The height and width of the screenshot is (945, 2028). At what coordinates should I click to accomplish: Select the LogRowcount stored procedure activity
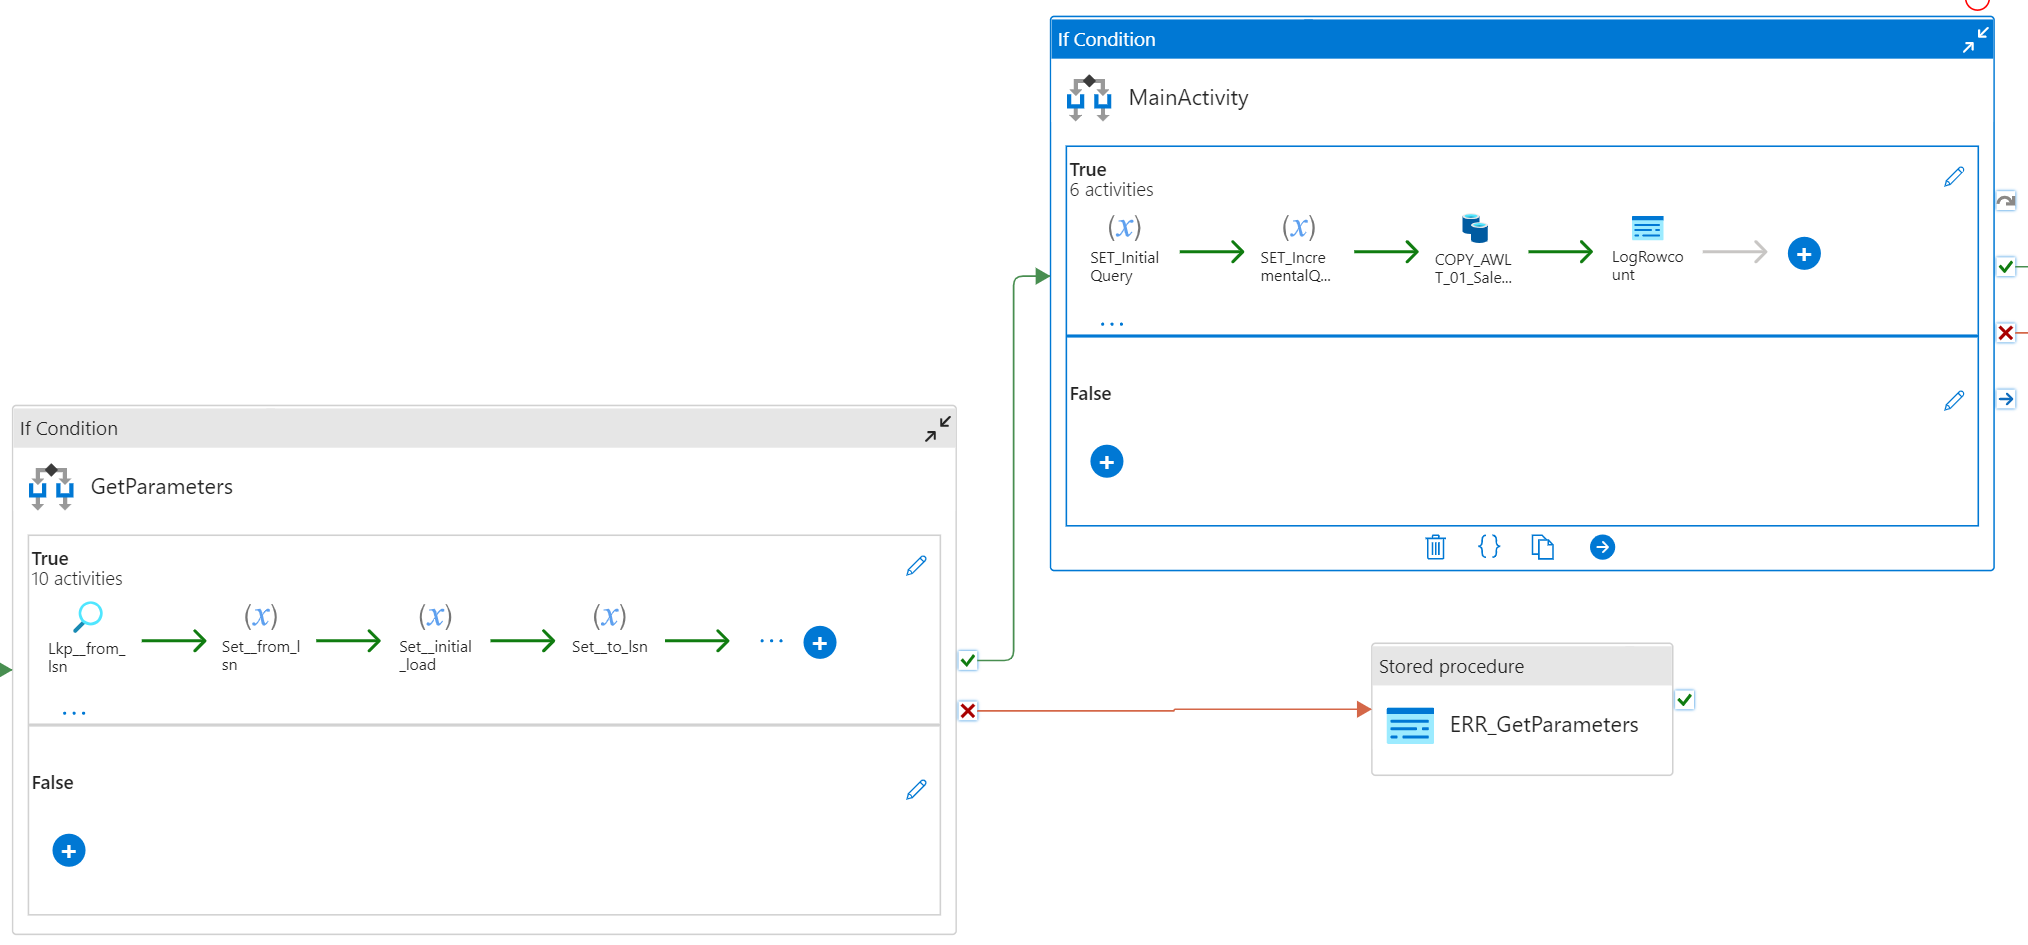[x=1647, y=249]
